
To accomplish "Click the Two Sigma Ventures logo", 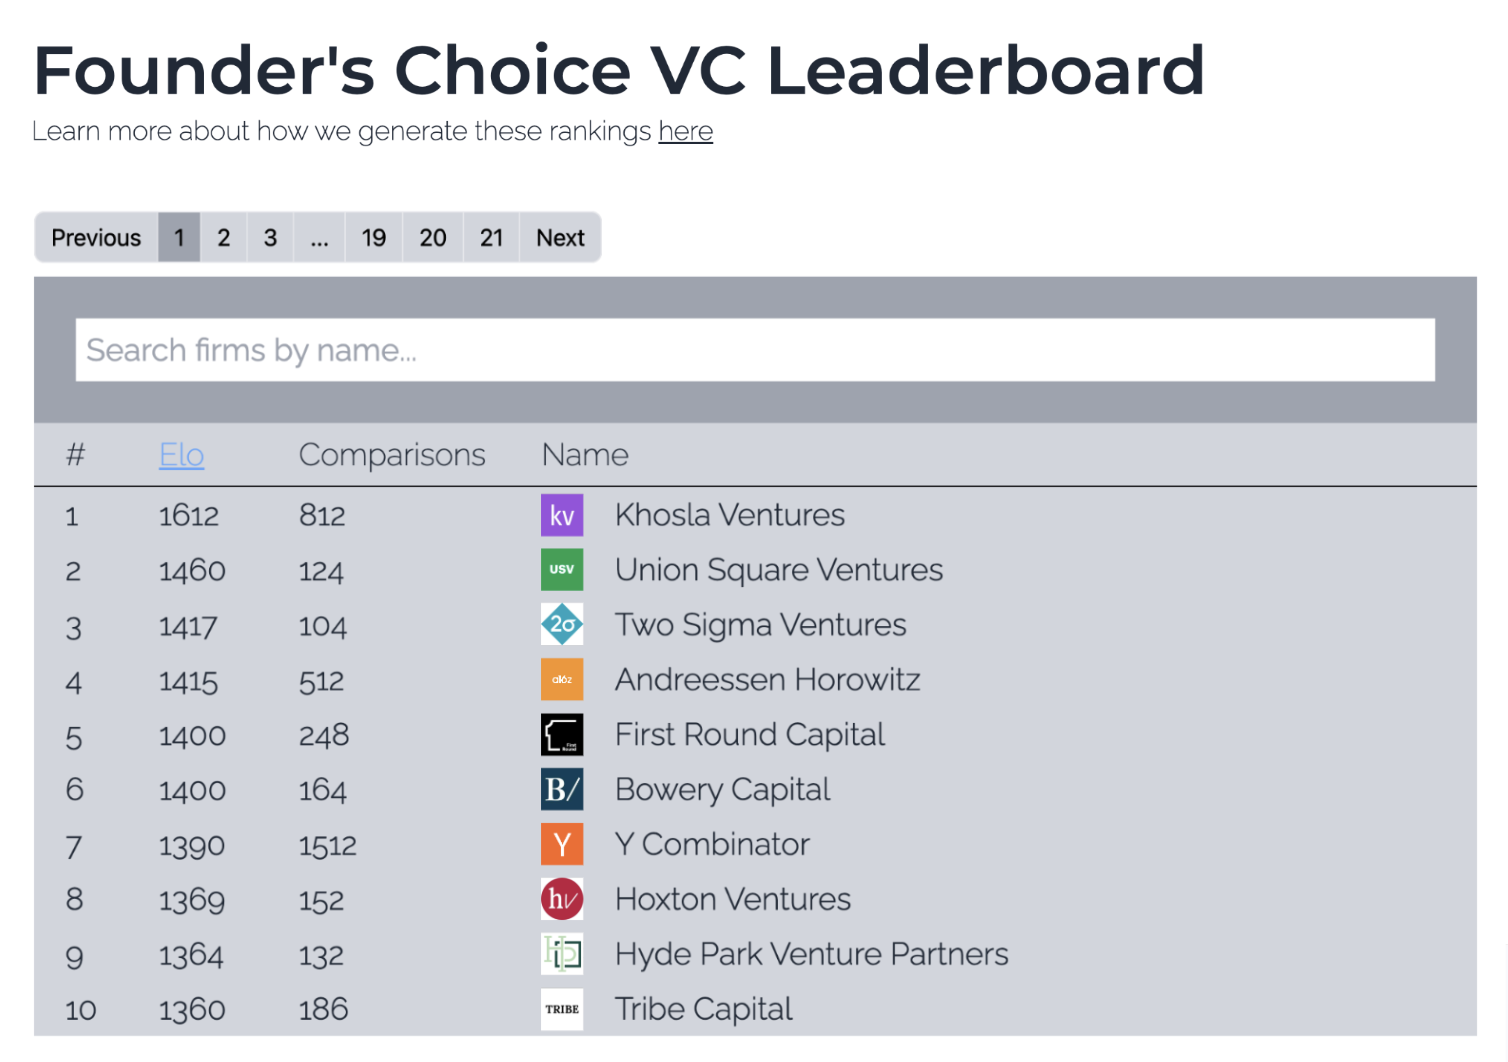I will (x=562, y=625).
